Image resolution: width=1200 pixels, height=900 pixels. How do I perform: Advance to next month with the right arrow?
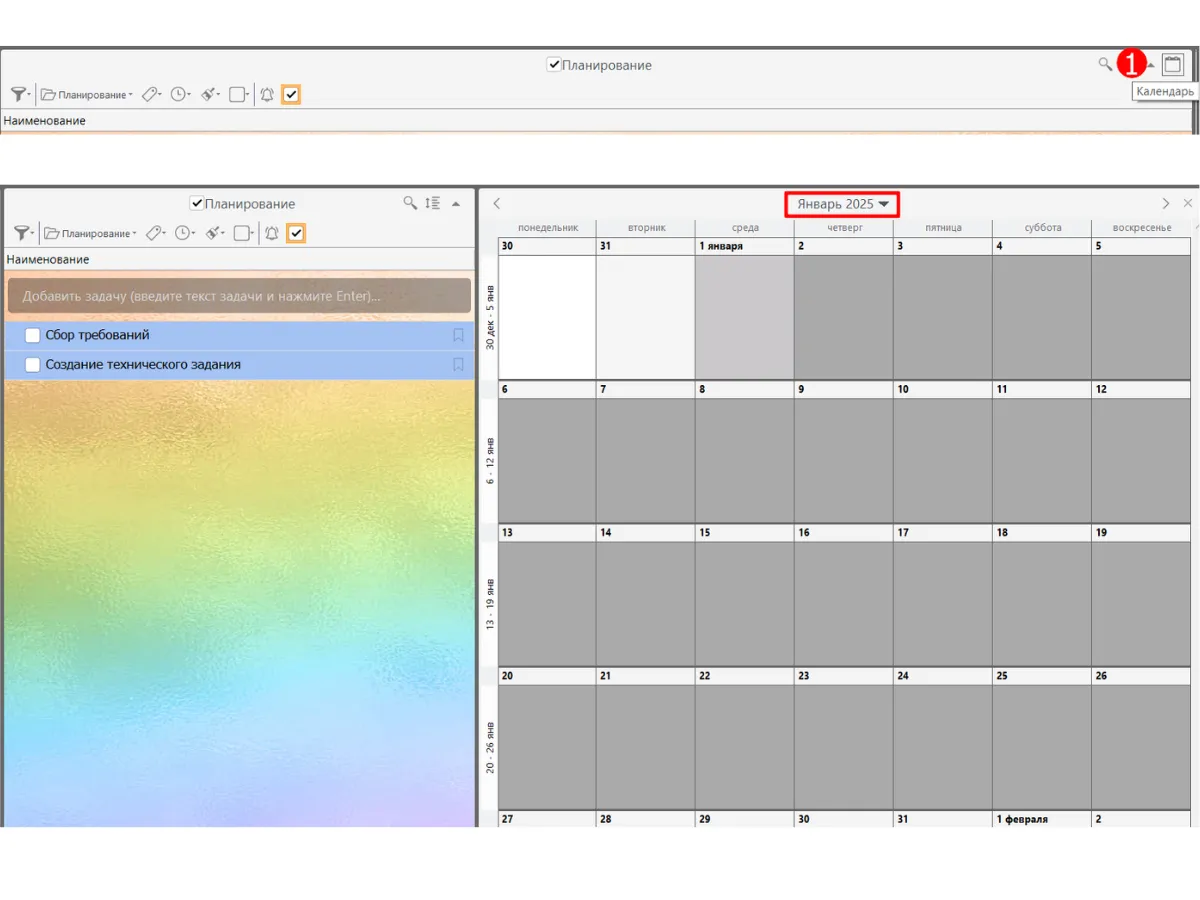pos(1166,204)
